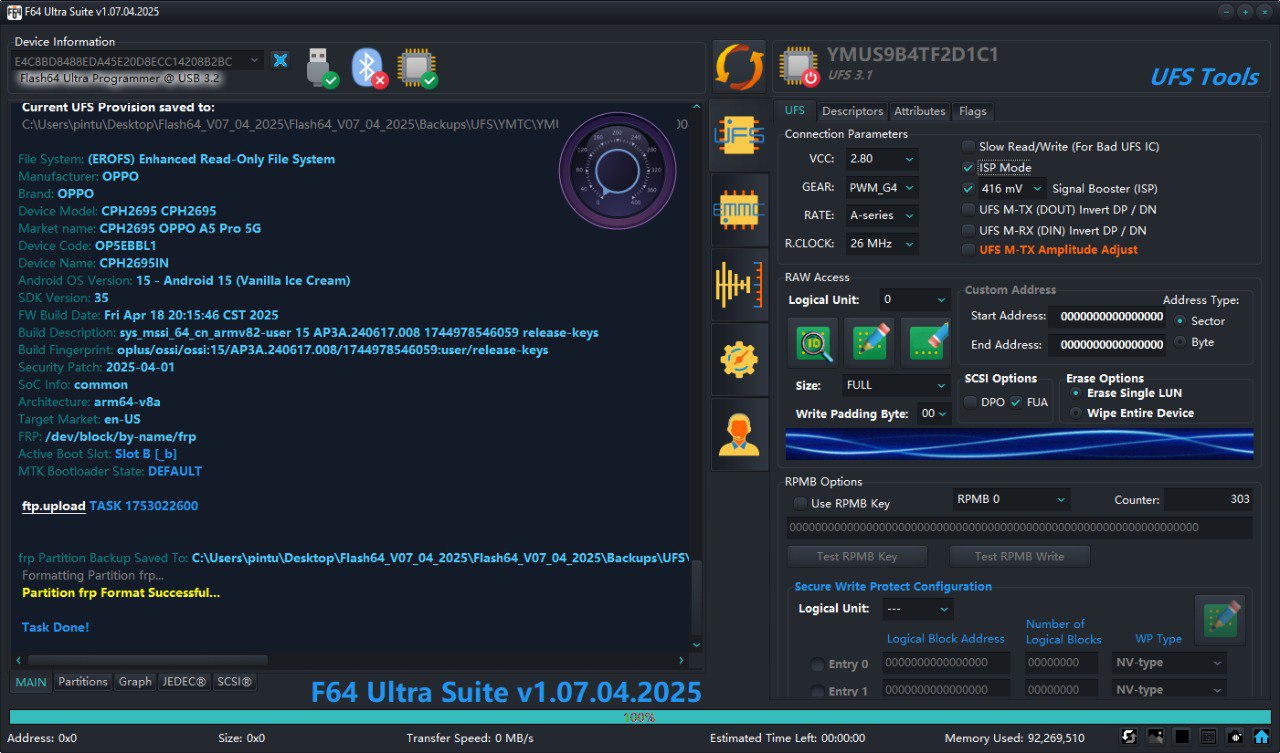Open the Write Padding Byte dropdown

[x=934, y=413]
